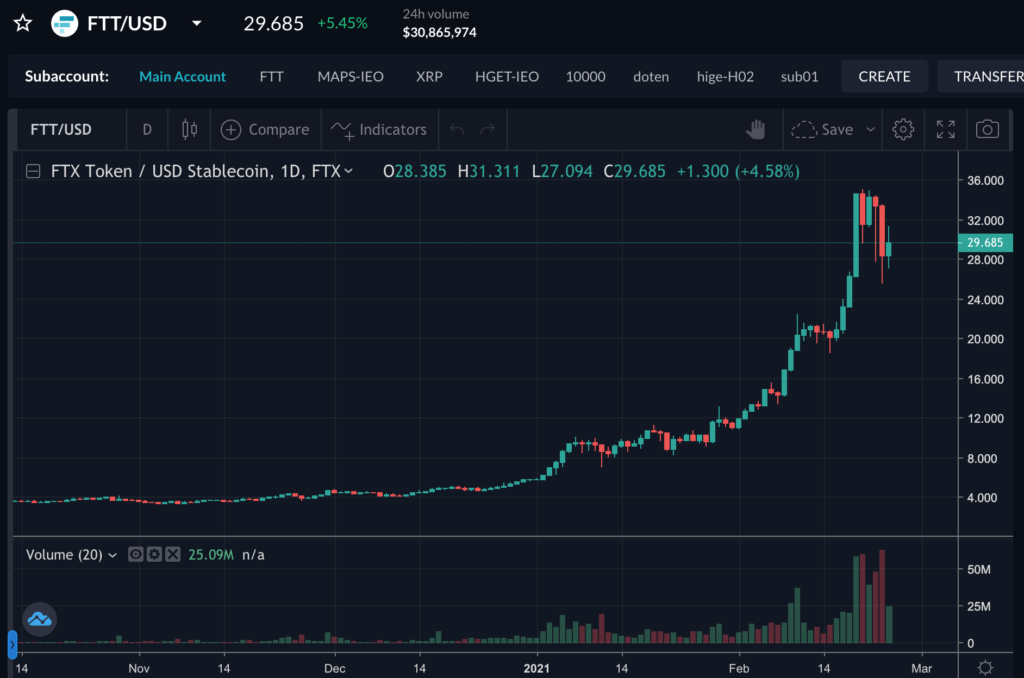Click the cloud logo icon on chart
This screenshot has height=678, width=1024.
point(39,619)
